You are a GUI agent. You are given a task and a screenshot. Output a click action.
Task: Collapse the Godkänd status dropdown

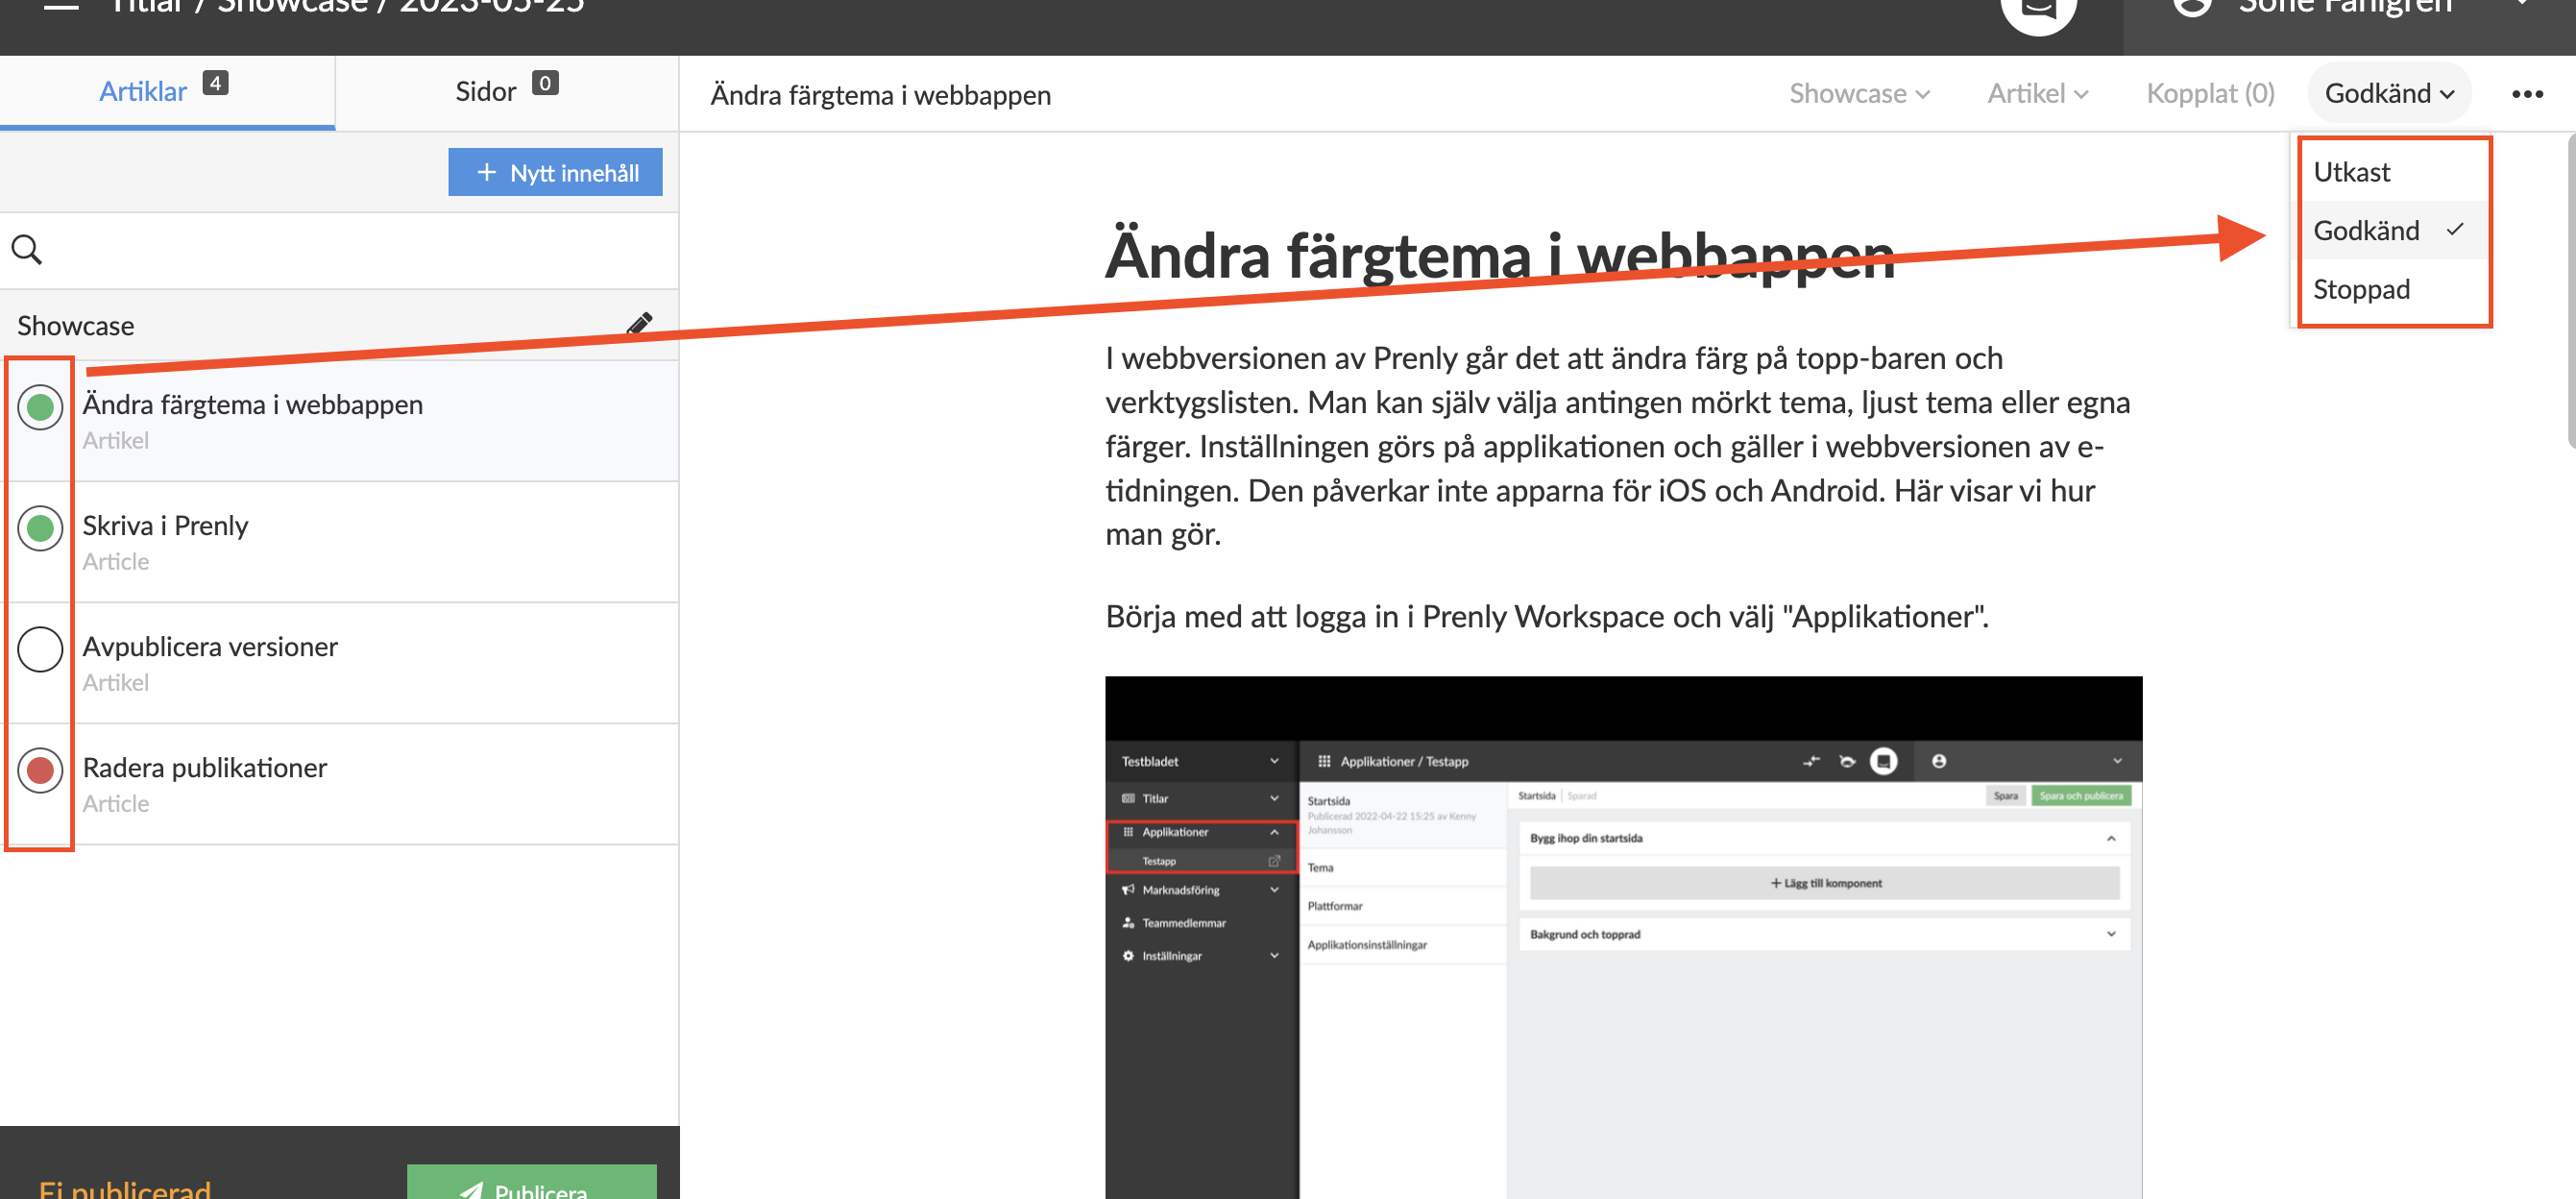2389,94
